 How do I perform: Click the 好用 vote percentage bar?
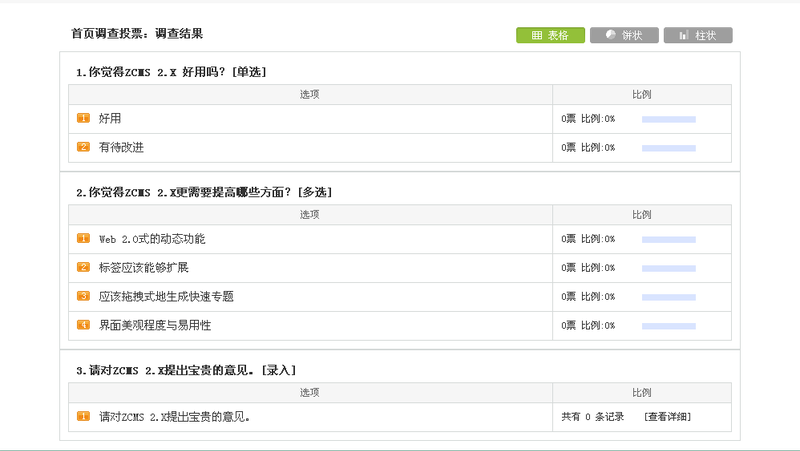[668, 119]
